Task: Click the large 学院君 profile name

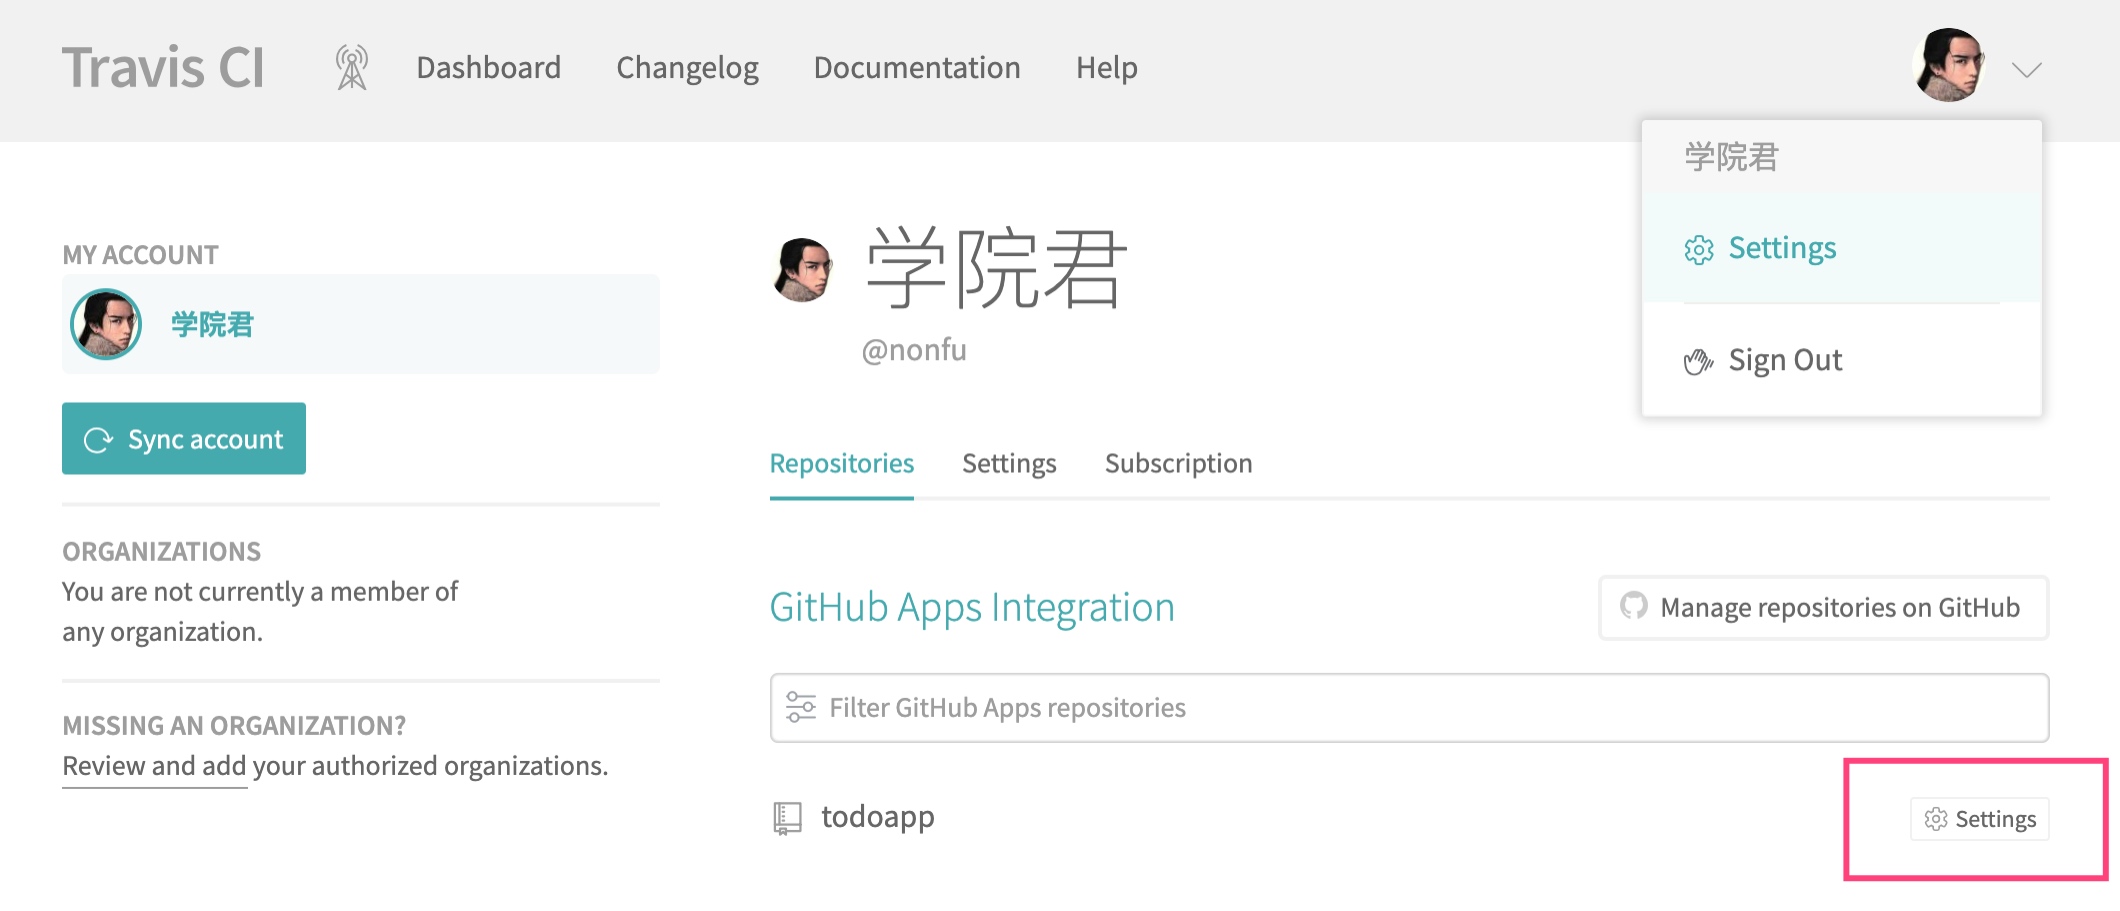Action: pyautogui.click(x=996, y=268)
